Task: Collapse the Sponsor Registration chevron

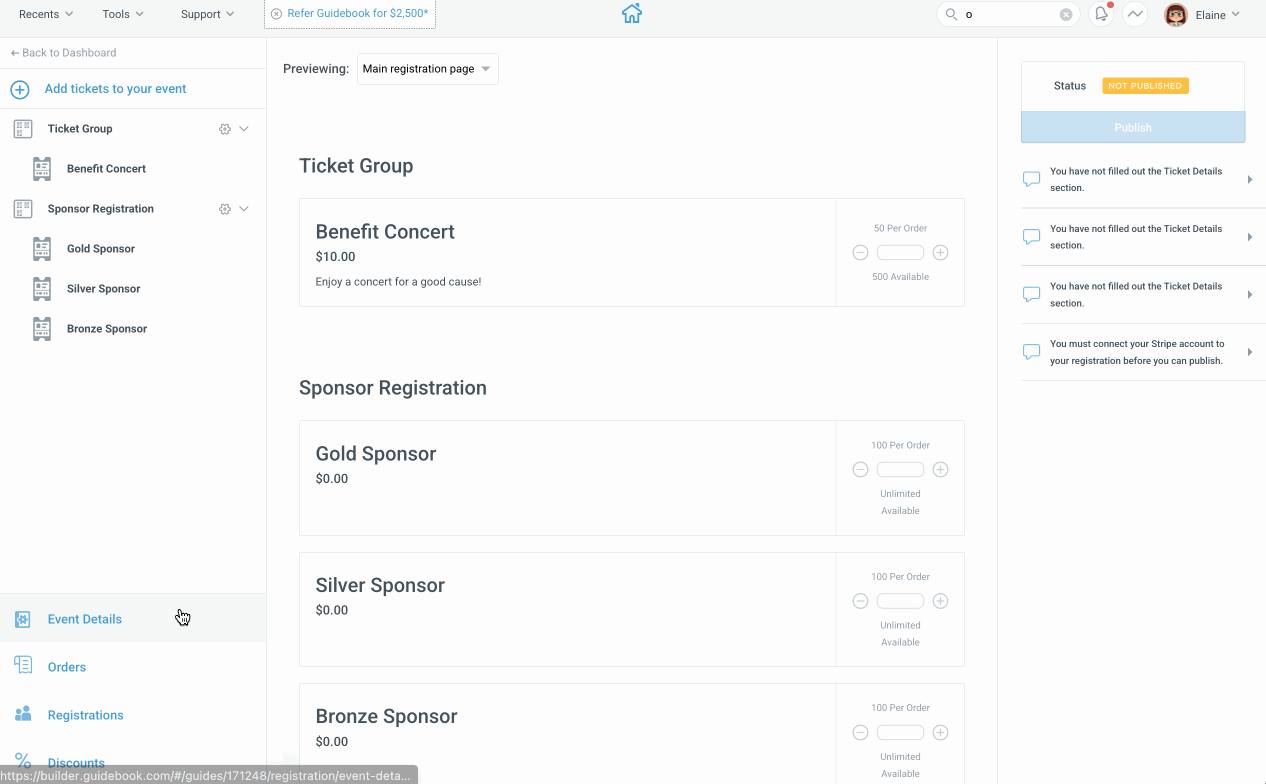Action: (x=244, y=209)
